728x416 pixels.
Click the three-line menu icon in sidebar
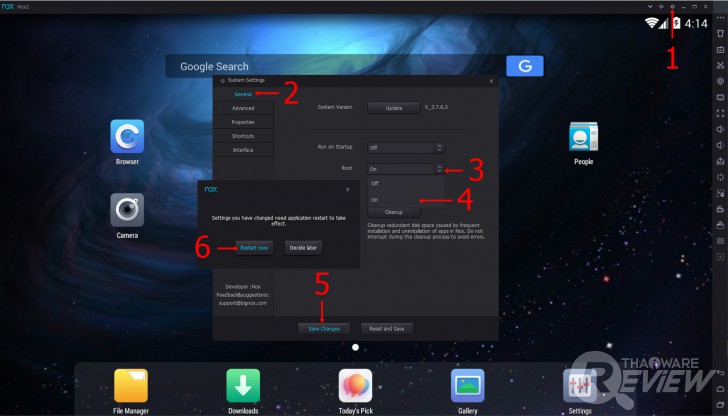click(720, 241)
